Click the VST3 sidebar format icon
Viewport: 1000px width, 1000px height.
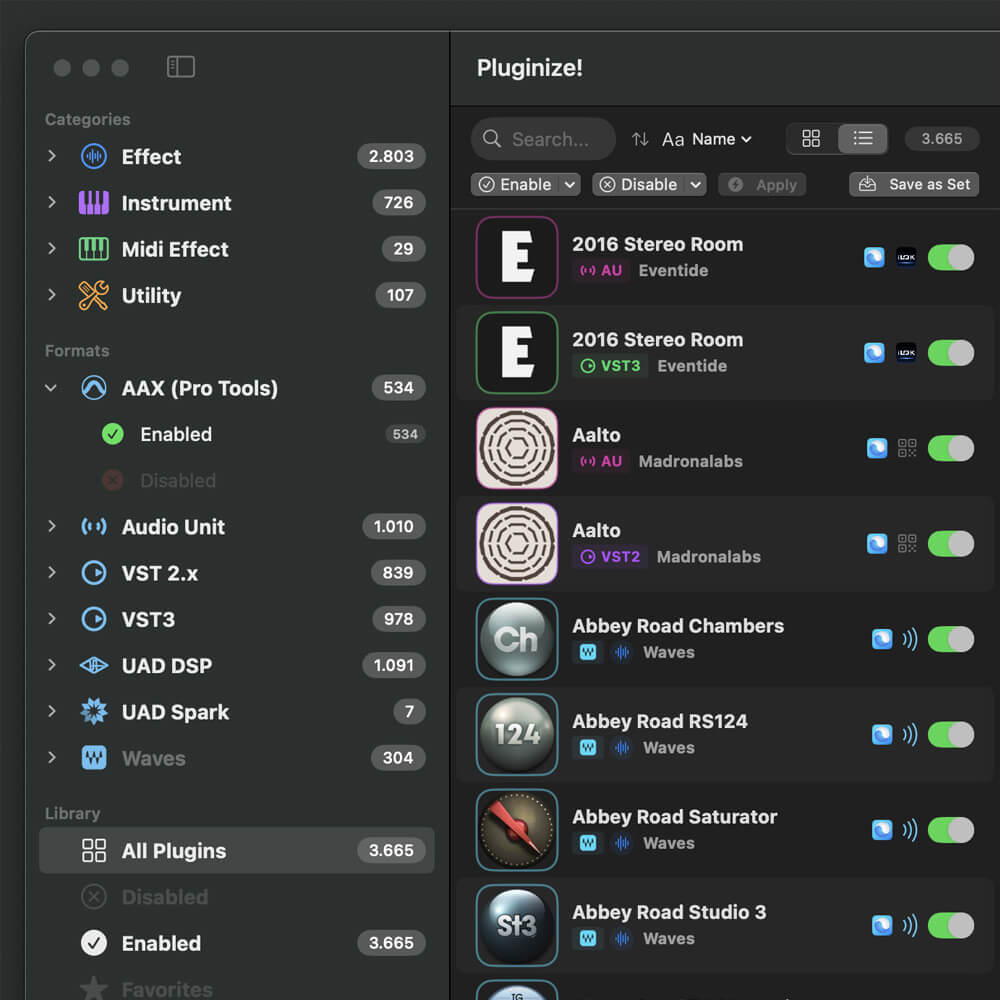click(x=94, y=619)
